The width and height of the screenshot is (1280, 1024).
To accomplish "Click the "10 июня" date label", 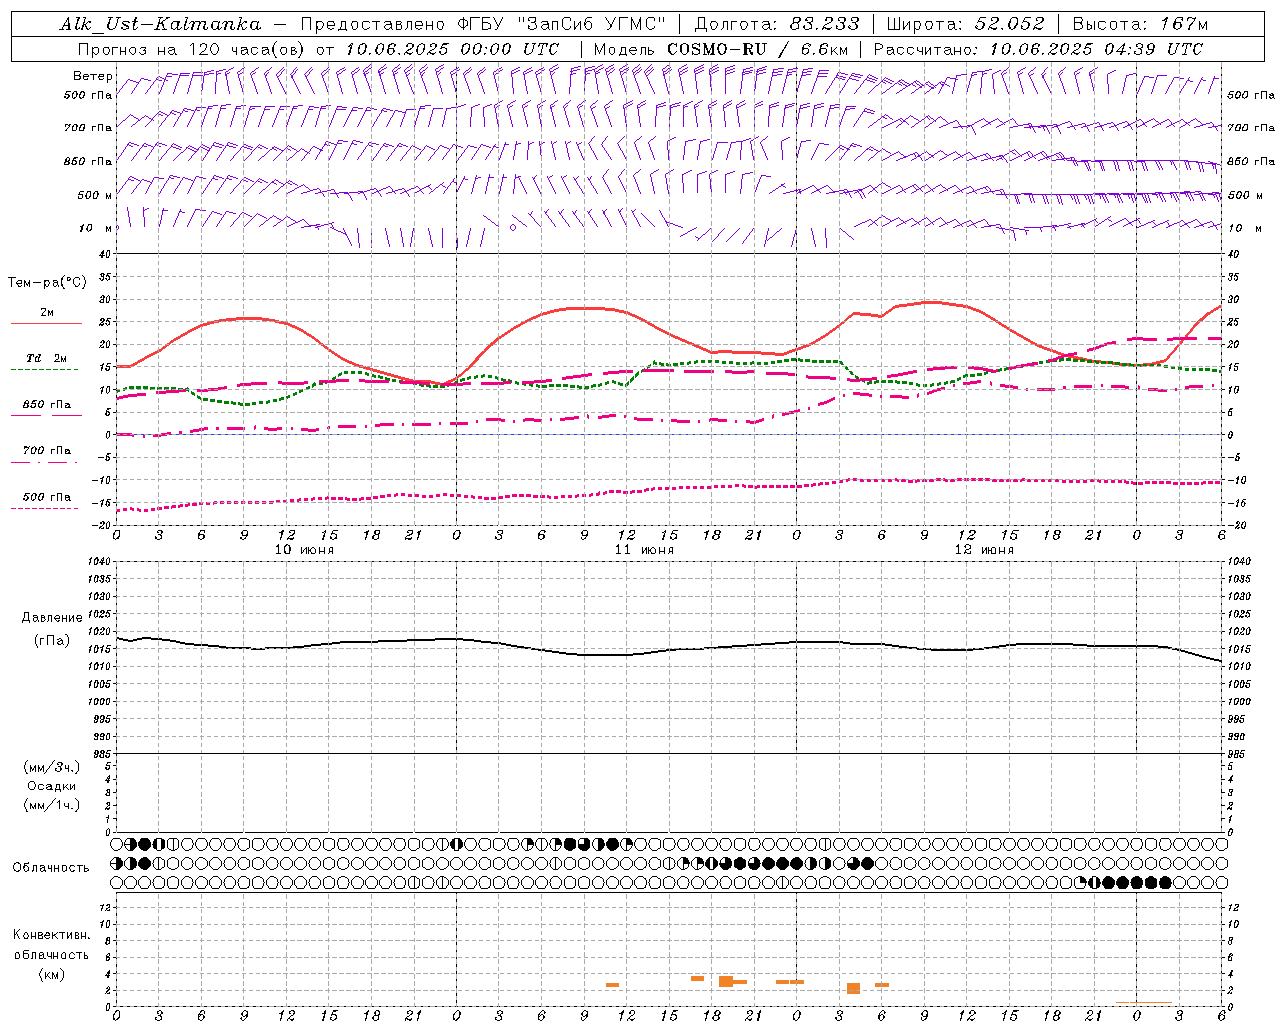I will tap(304, 550).
